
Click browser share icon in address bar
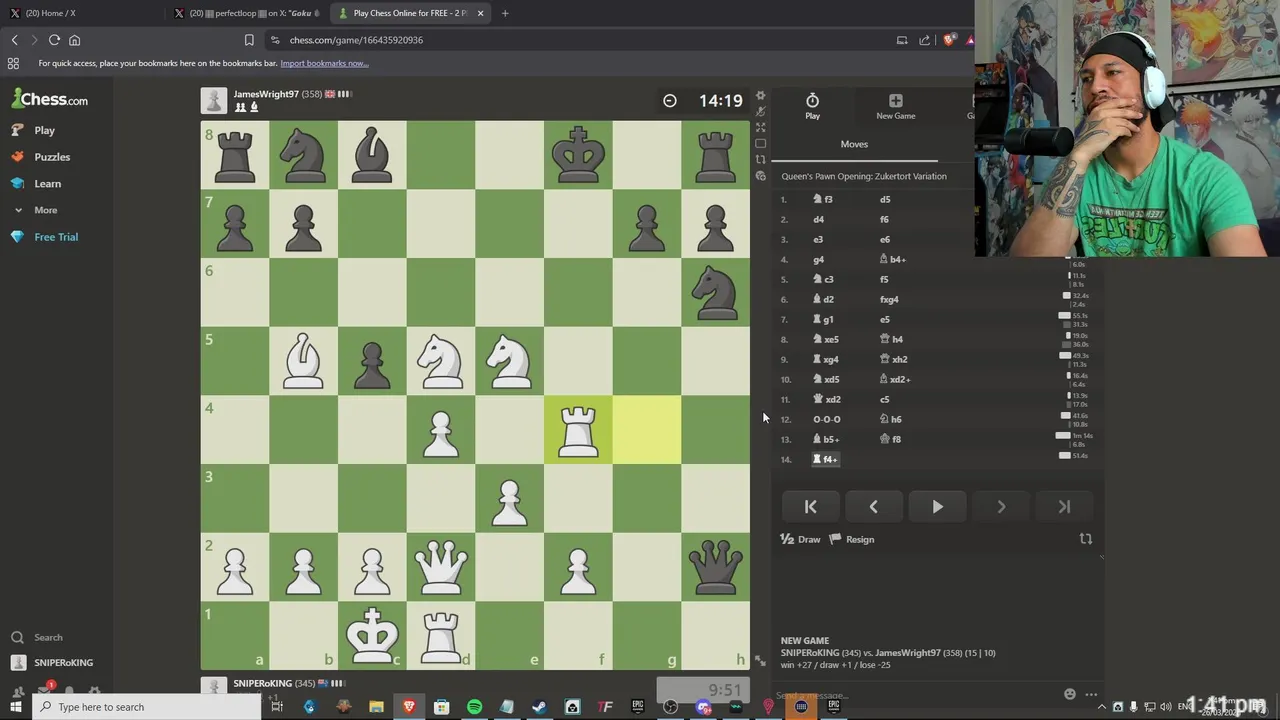point(924,40)
